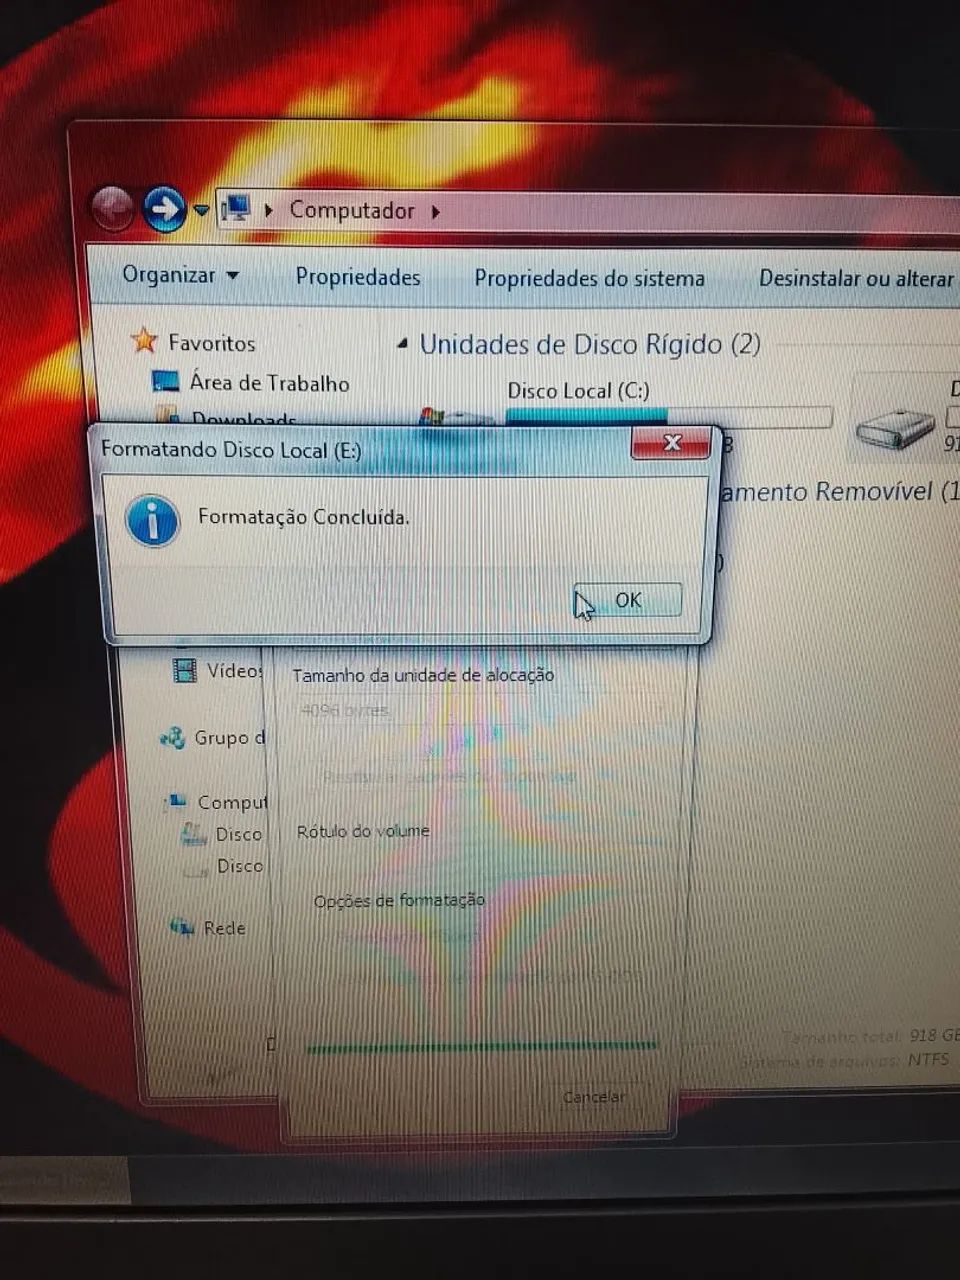The height and width of the screenshot is (1280, 960).
Task: Click the green formatting progress bar
Action: 483,1046
